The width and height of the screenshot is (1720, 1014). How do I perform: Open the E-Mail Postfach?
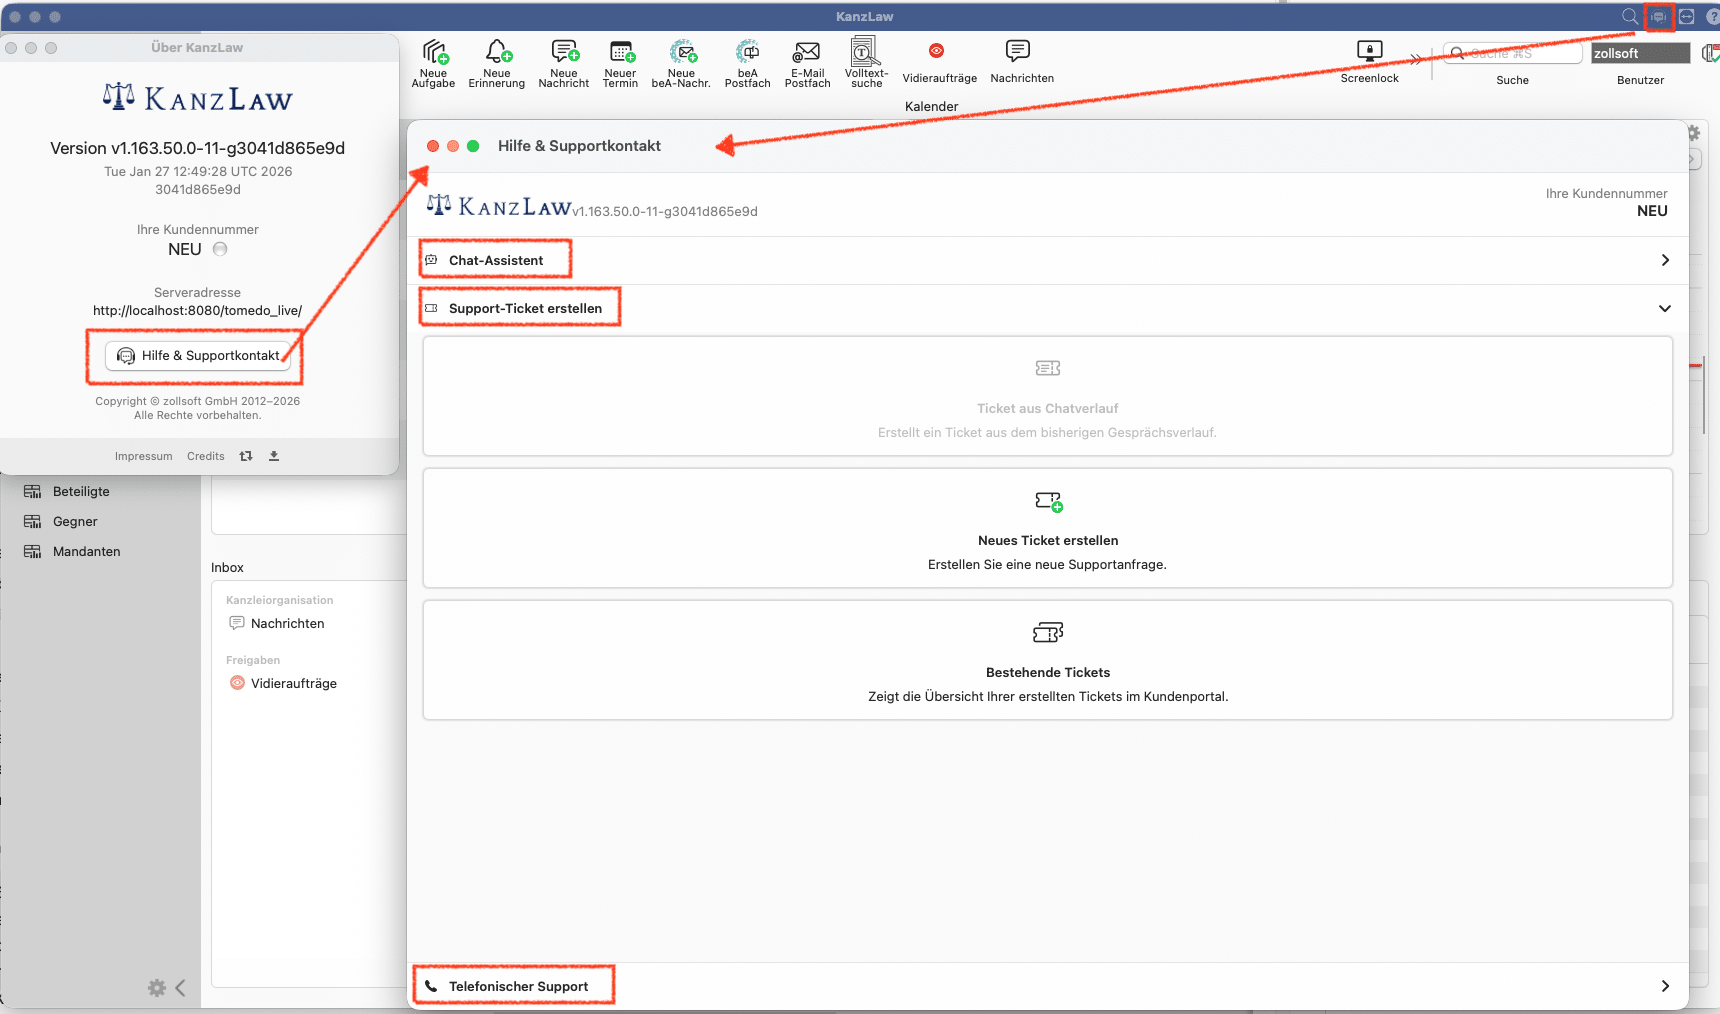(807, 53)
